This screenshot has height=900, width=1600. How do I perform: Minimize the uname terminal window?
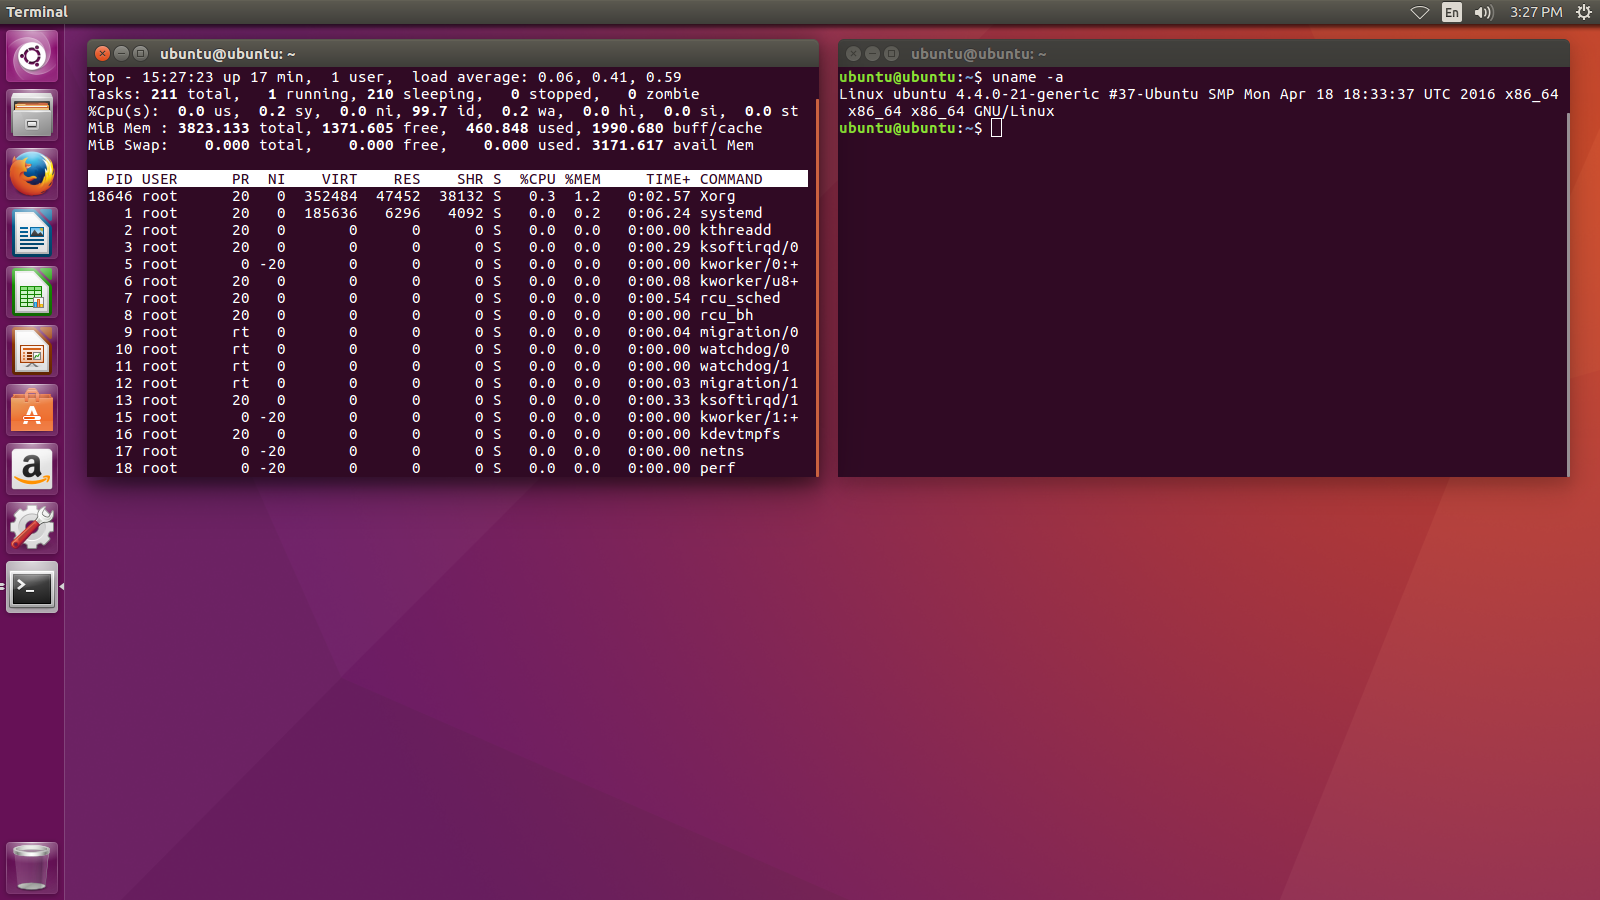point(872,54)
